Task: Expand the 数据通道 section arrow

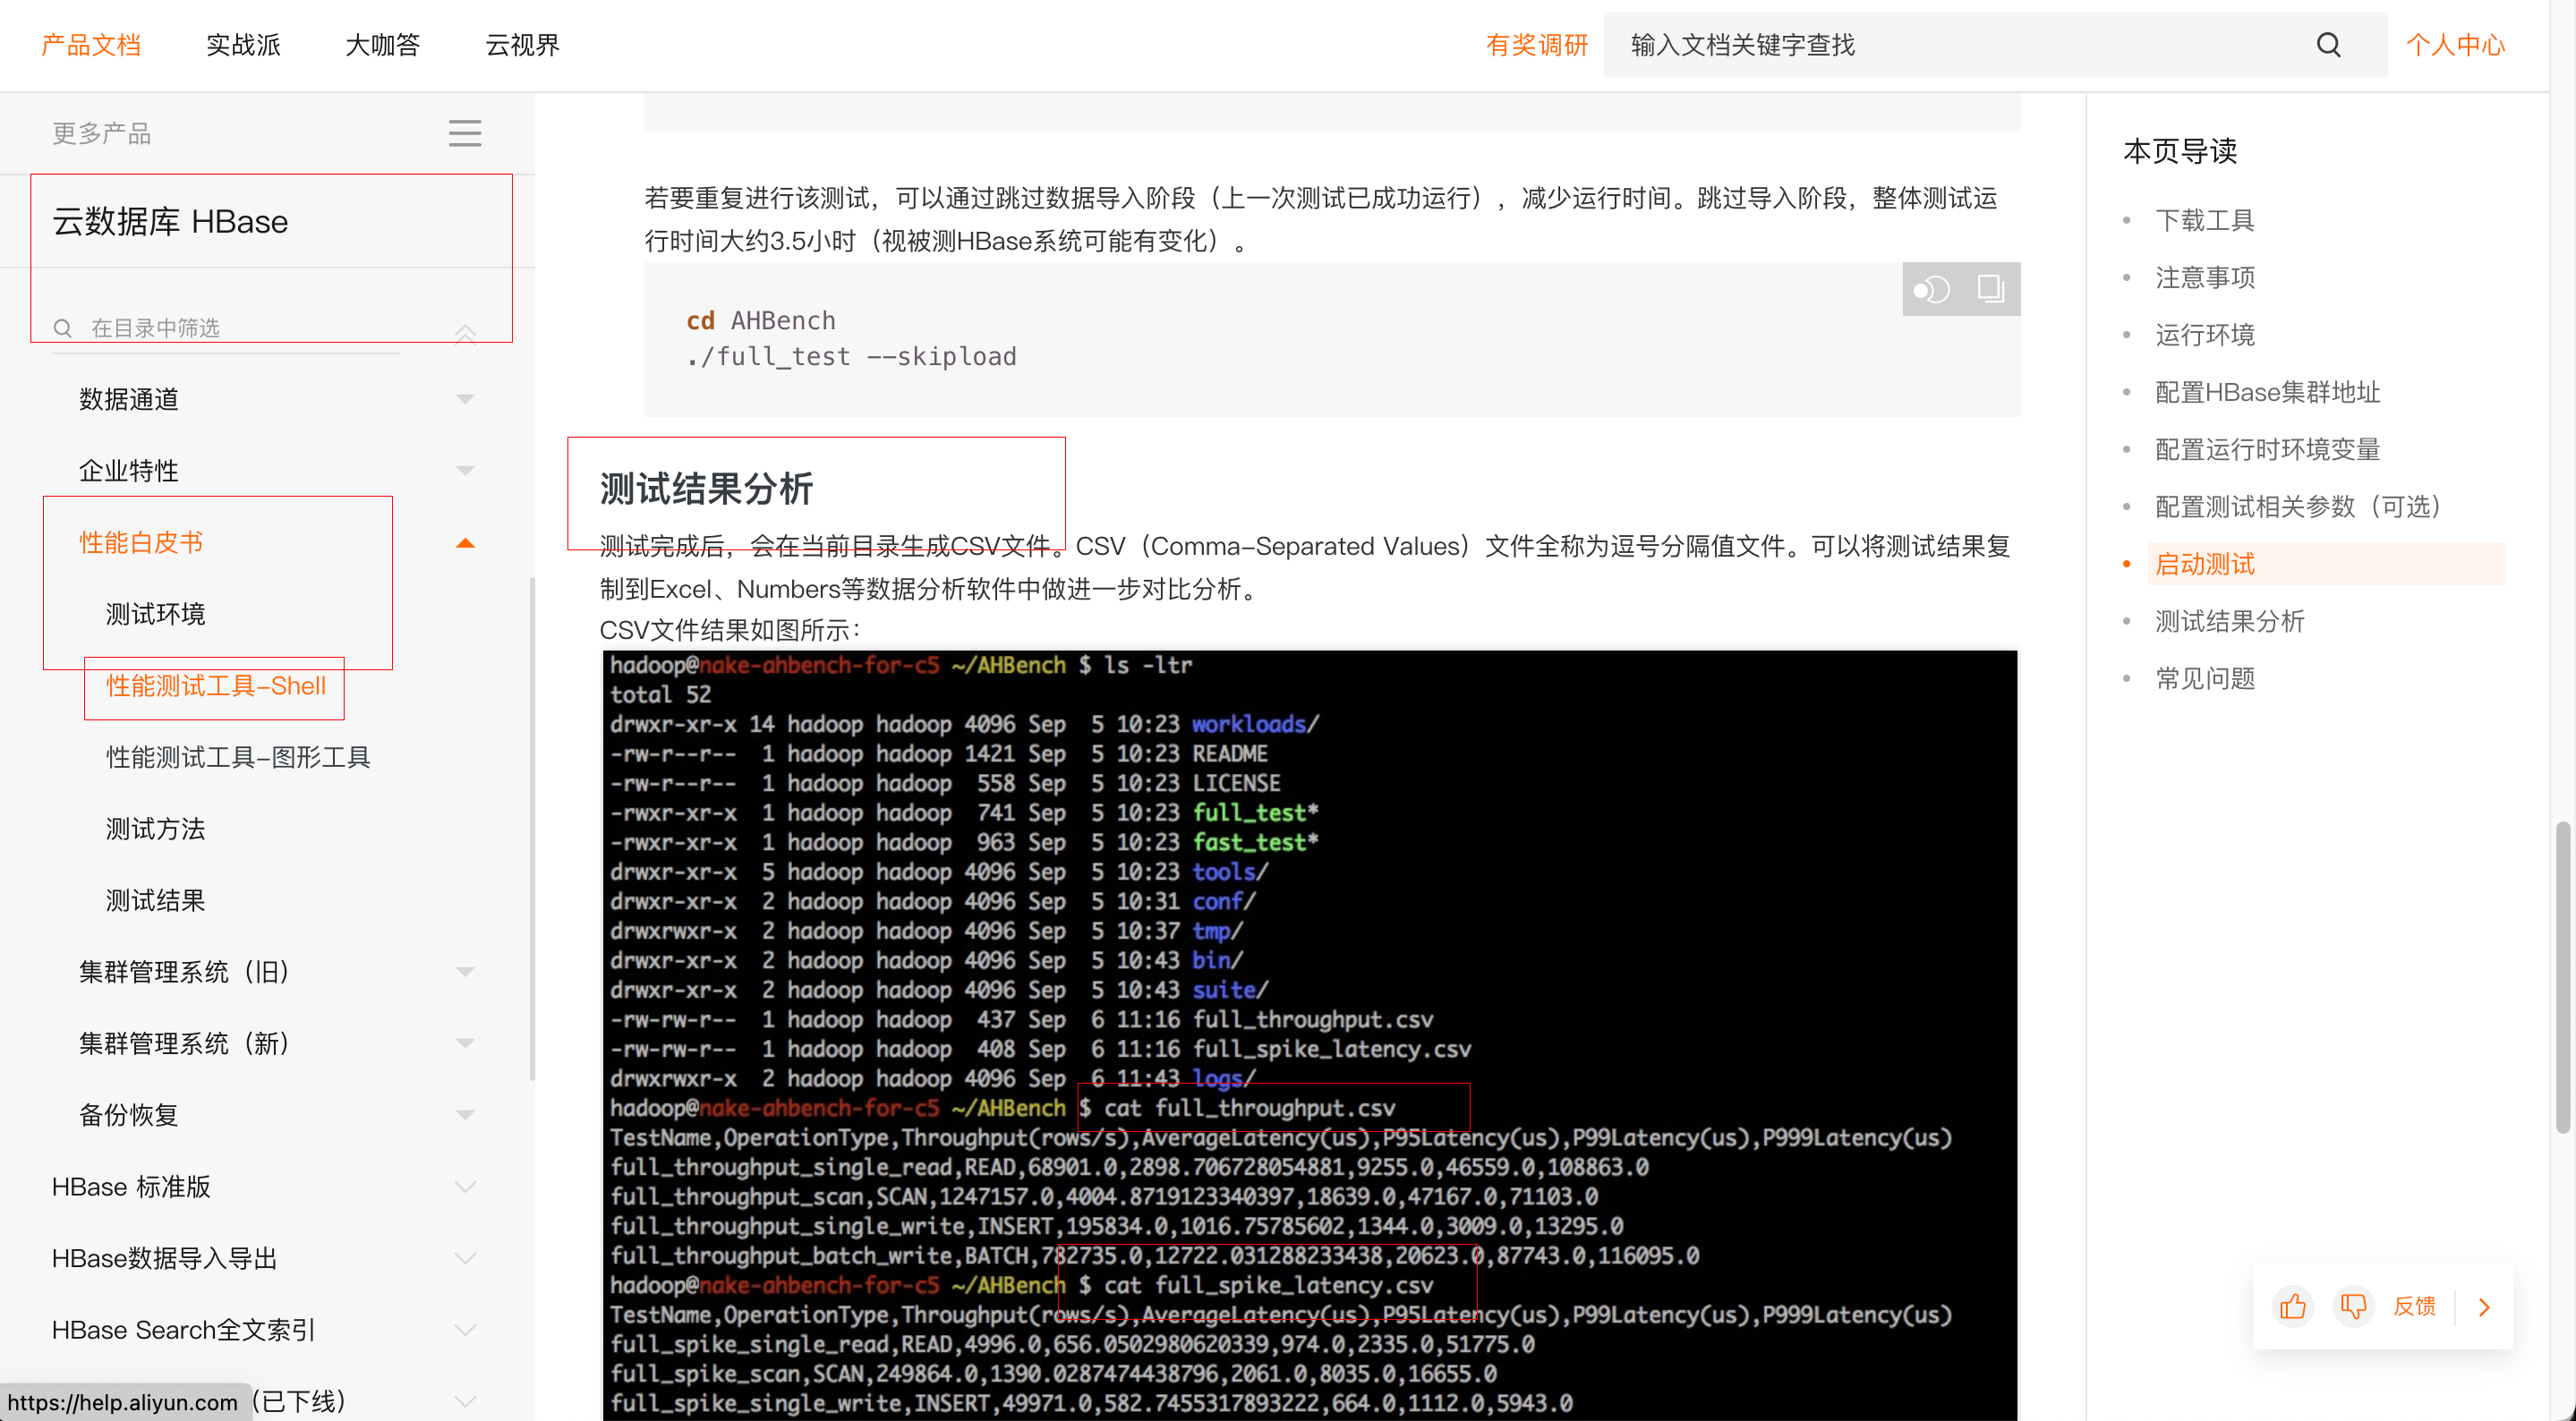Action: (x=465, y=399)
